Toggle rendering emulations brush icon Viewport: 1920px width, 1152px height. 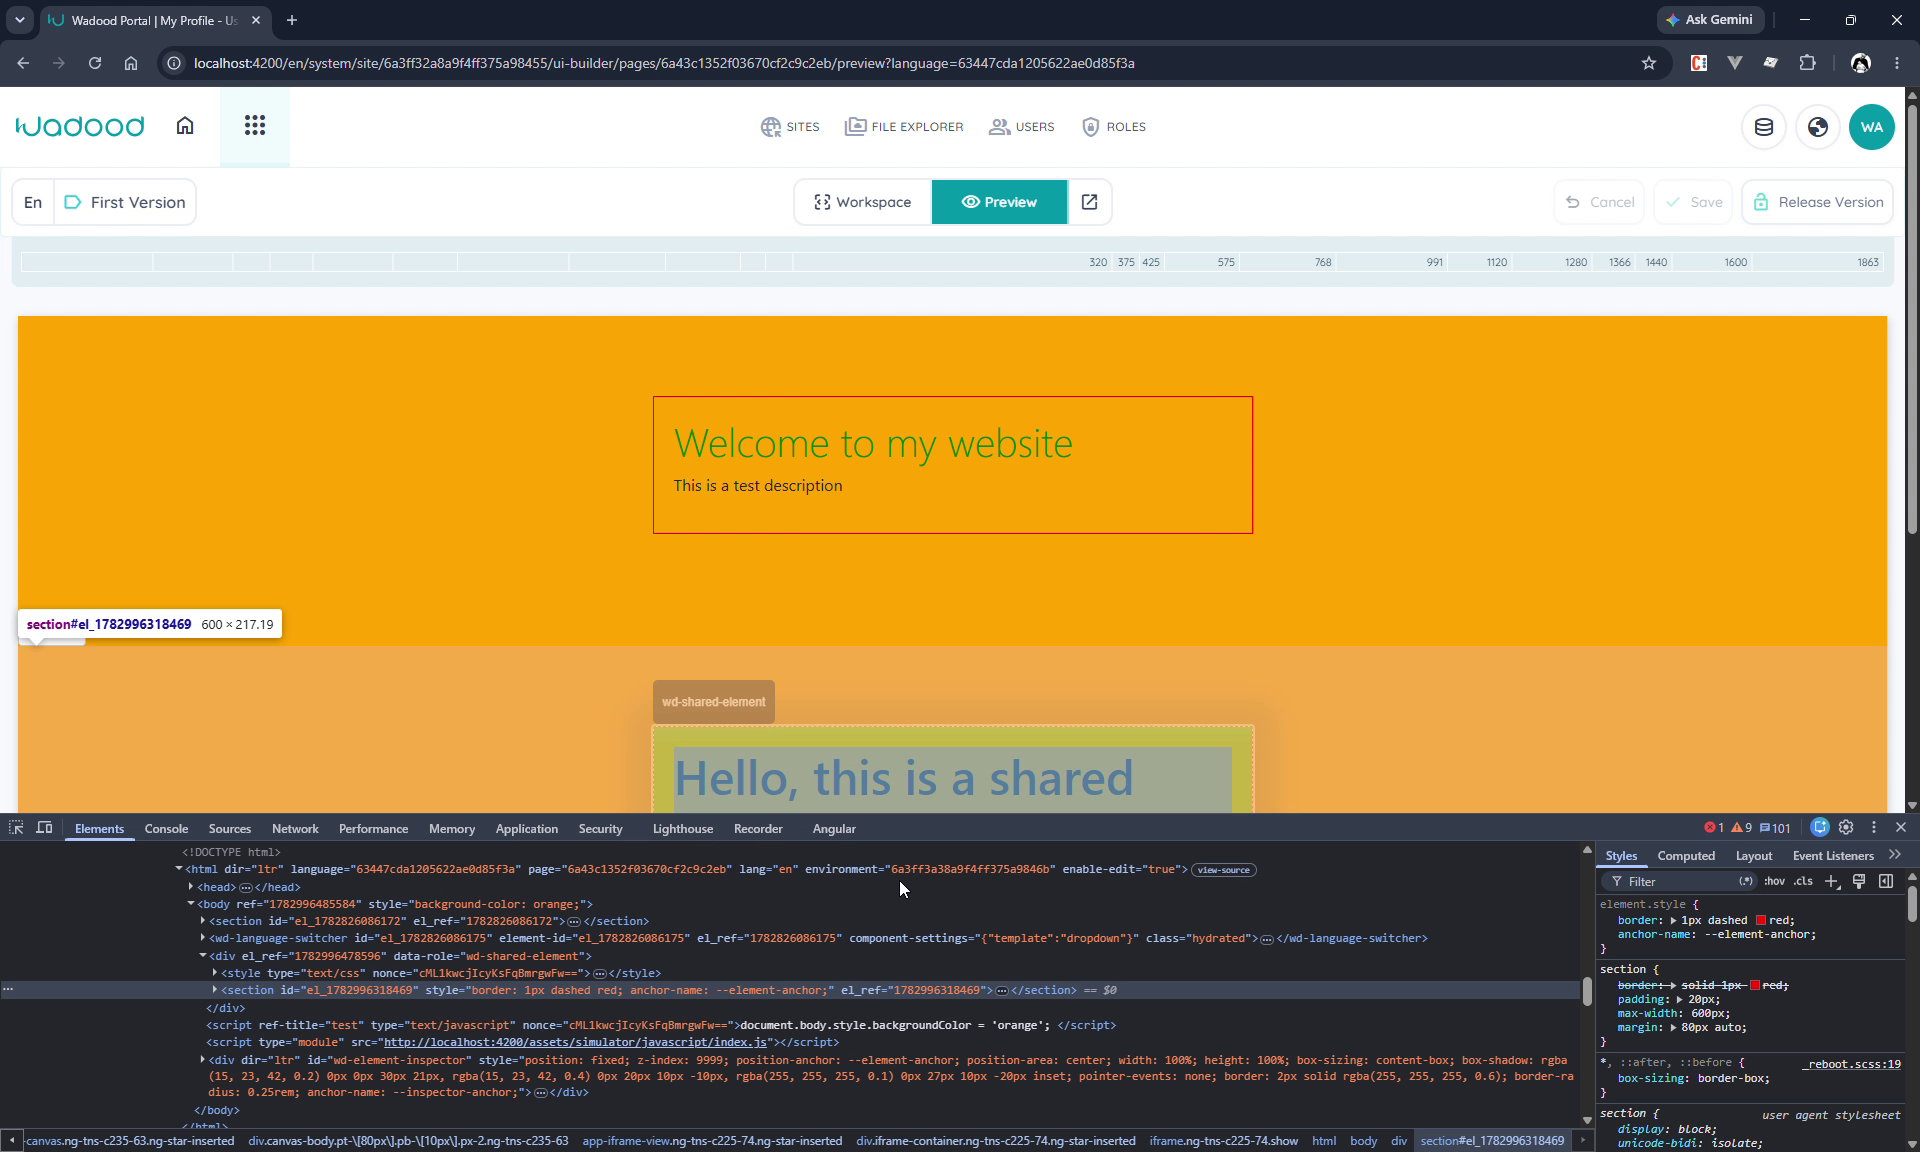click(1859, 881)
